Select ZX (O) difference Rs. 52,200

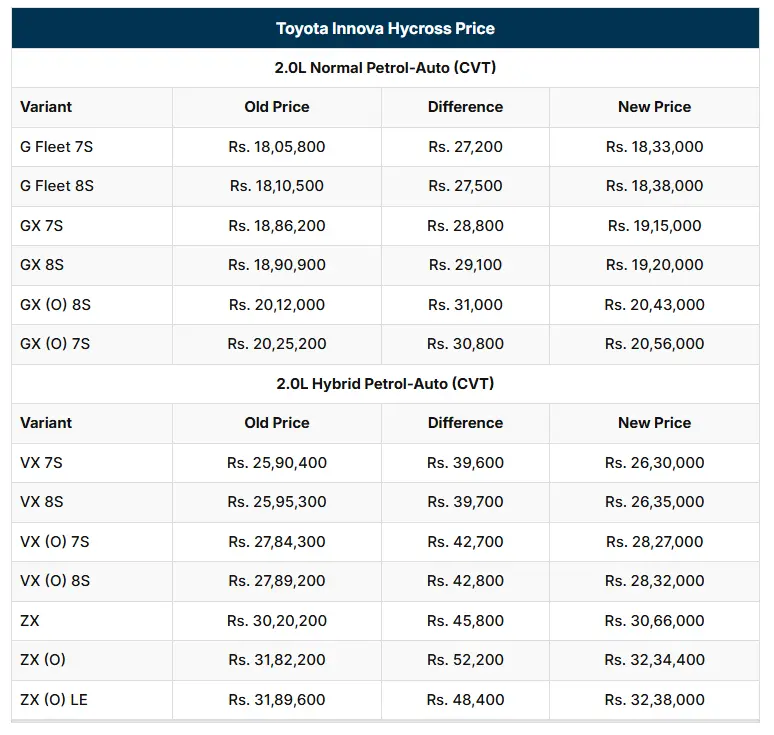[x=465, y=659]
